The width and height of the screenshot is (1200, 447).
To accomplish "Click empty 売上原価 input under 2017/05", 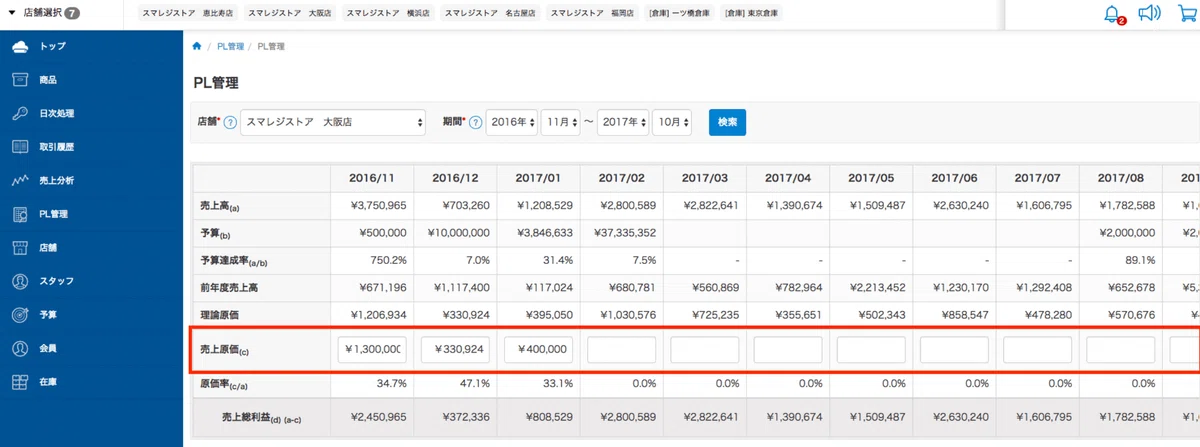I will (x=870, y=350).
